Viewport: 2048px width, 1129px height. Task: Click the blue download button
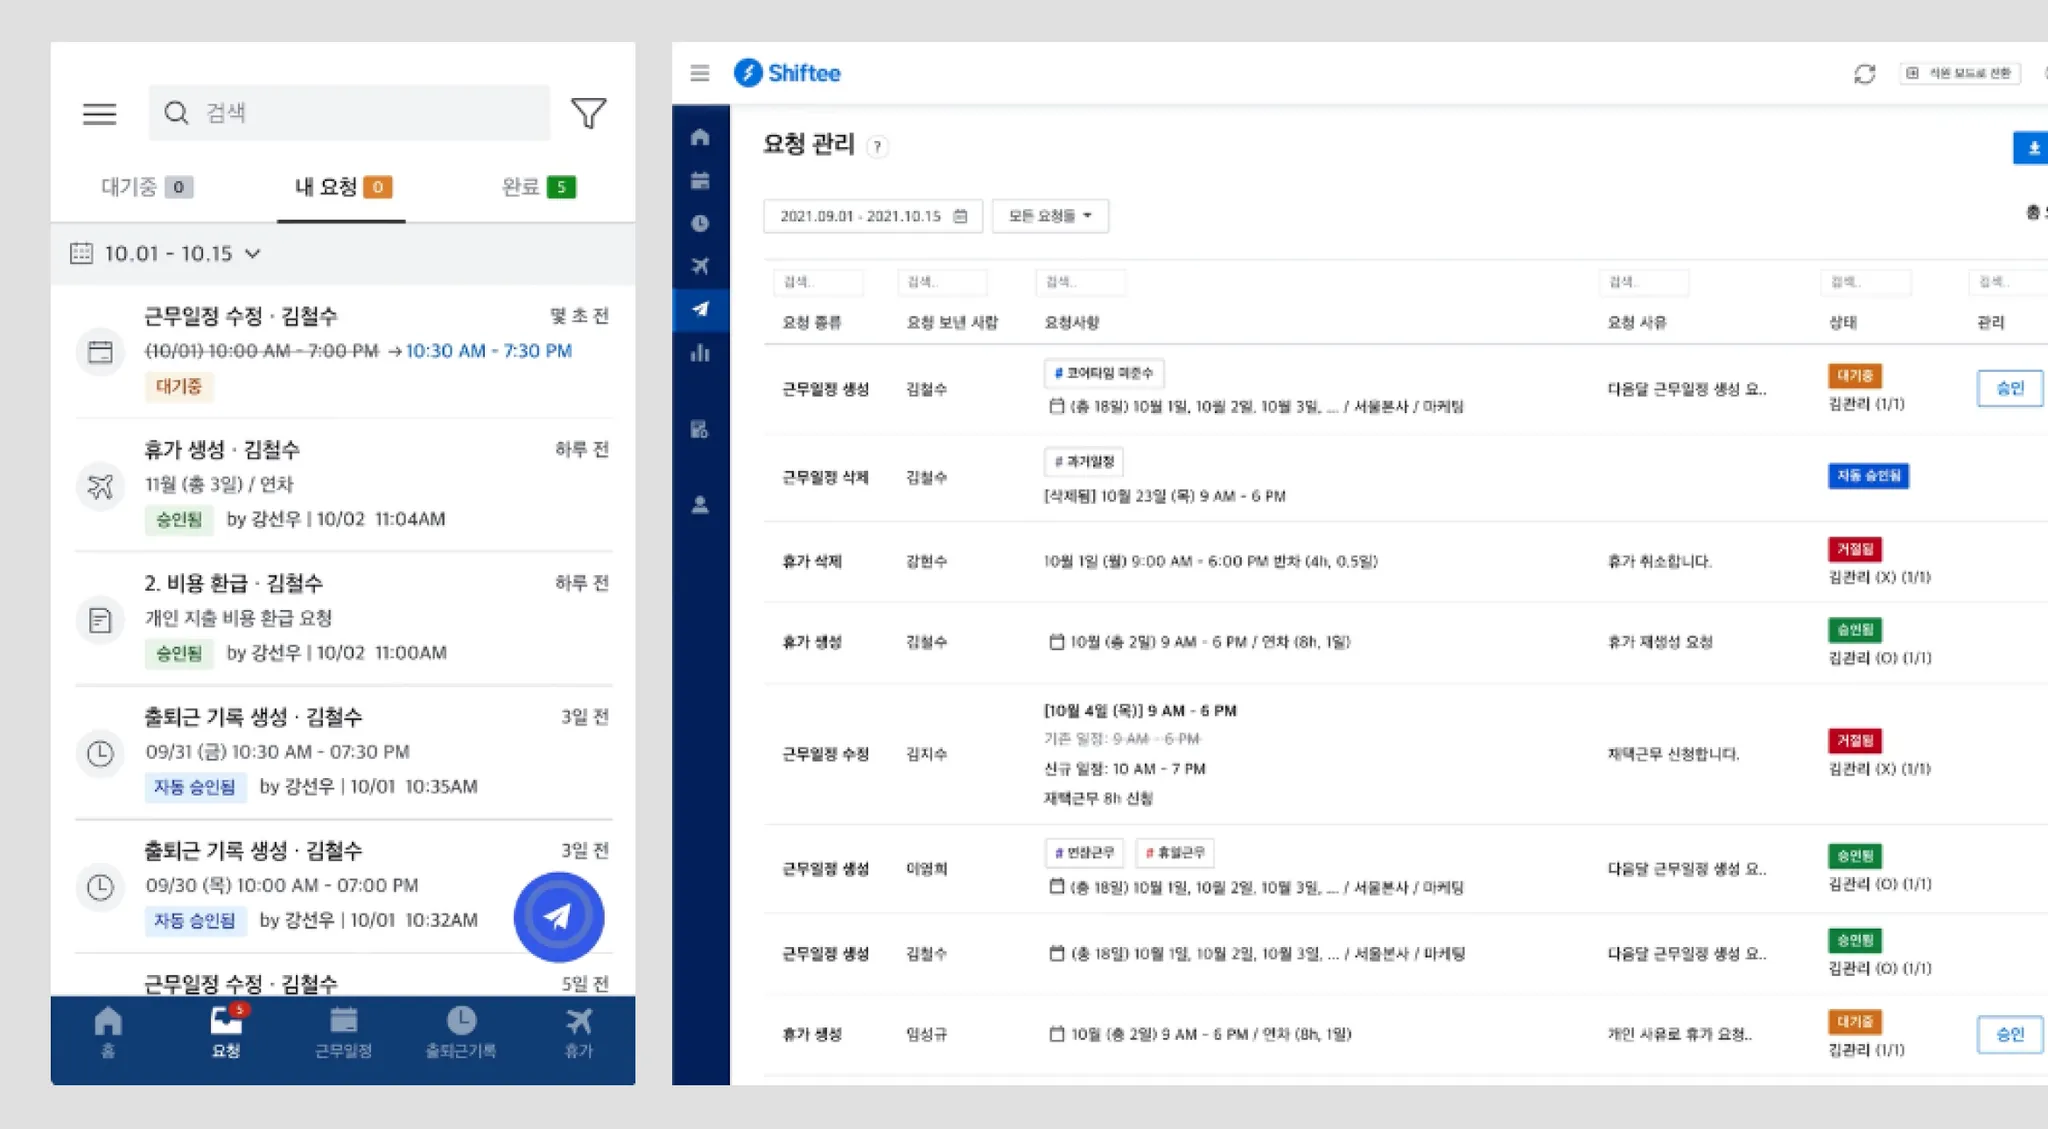click(x=2031, y=148)
